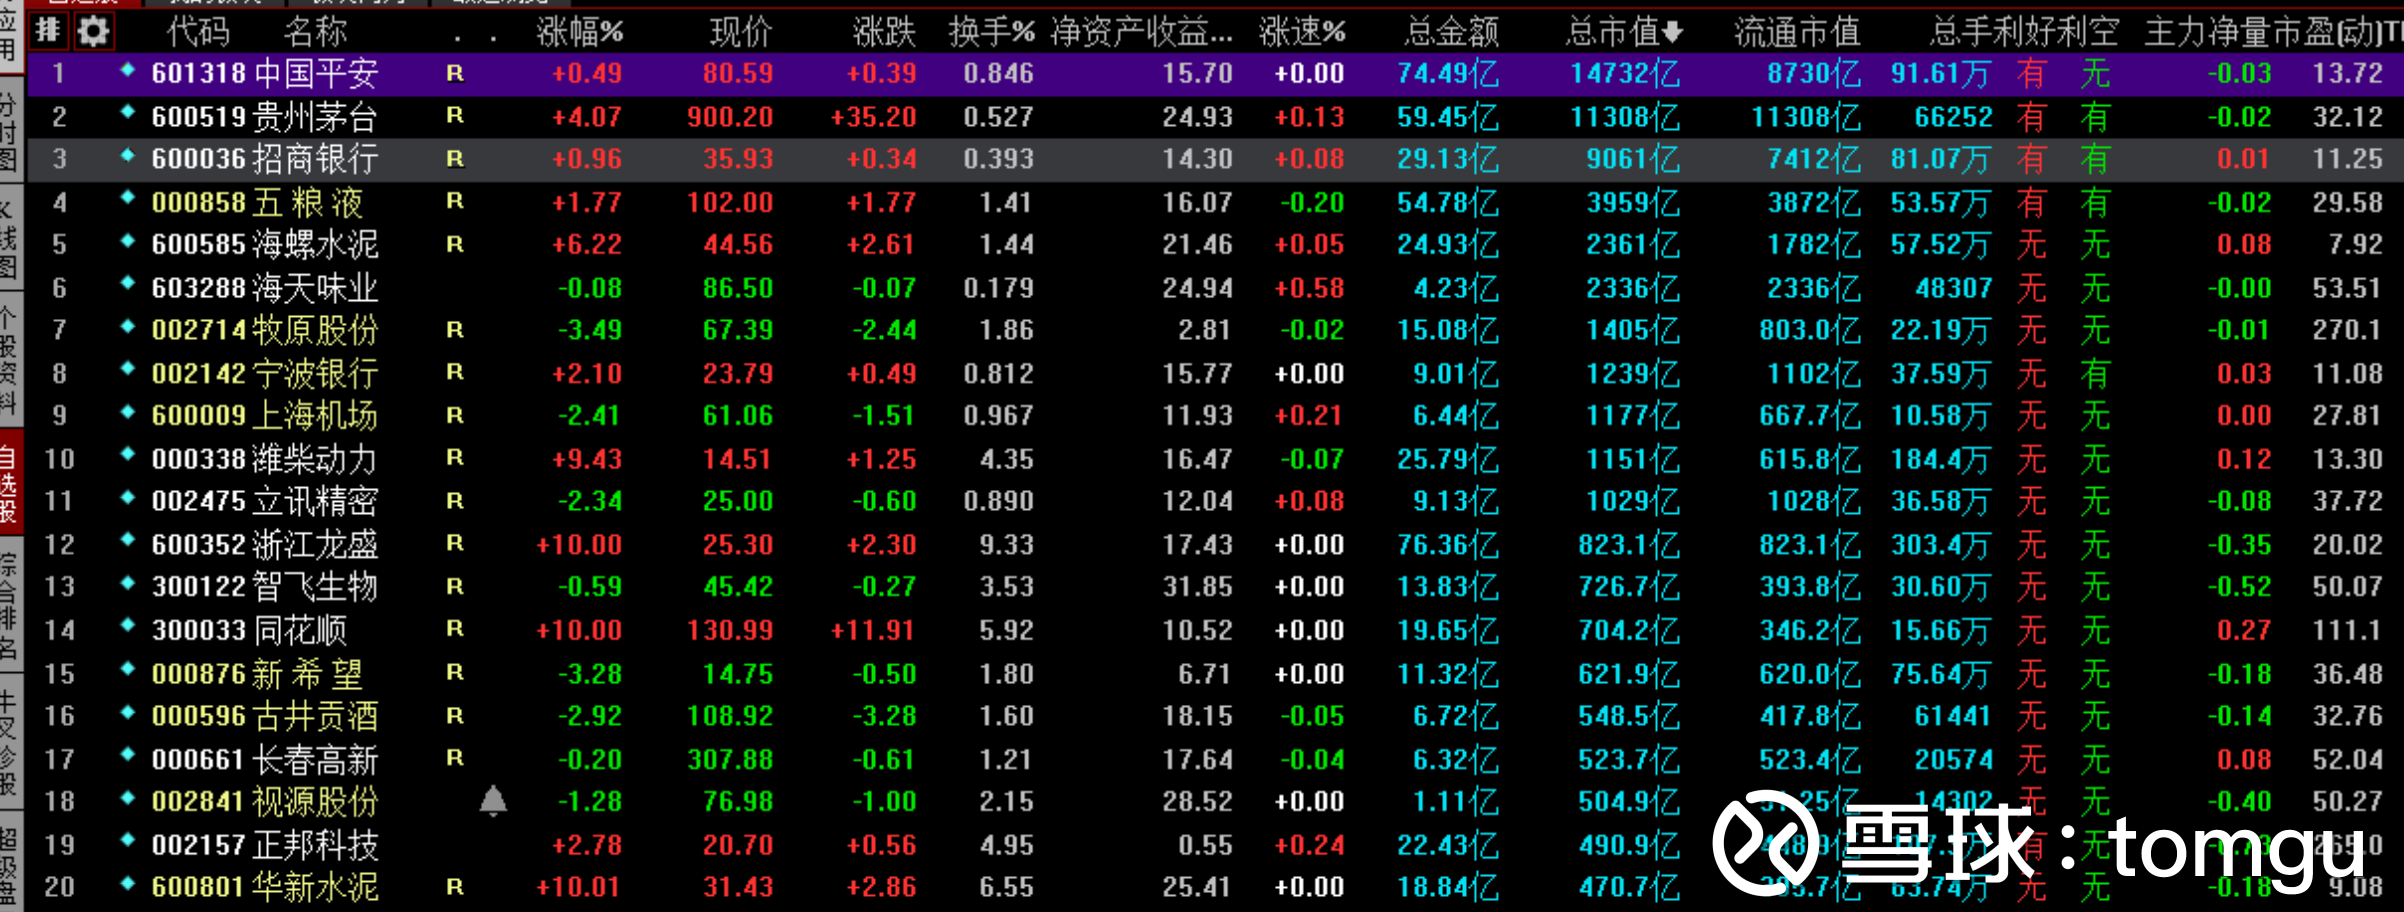Click the R margin badge on 长春高新 row
The height and width of the screenshot is (912, 2404).
455,758
